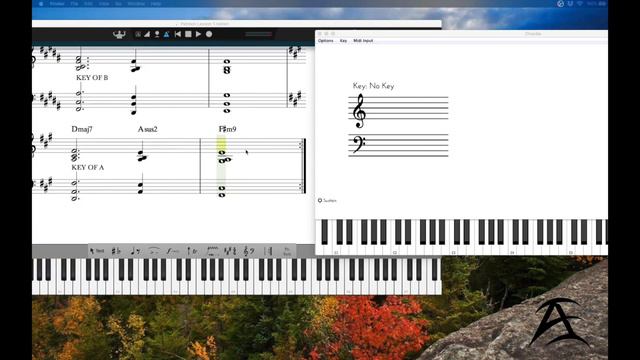Click the chord window title bar
The image size is (640, 360).
[461, 33]
